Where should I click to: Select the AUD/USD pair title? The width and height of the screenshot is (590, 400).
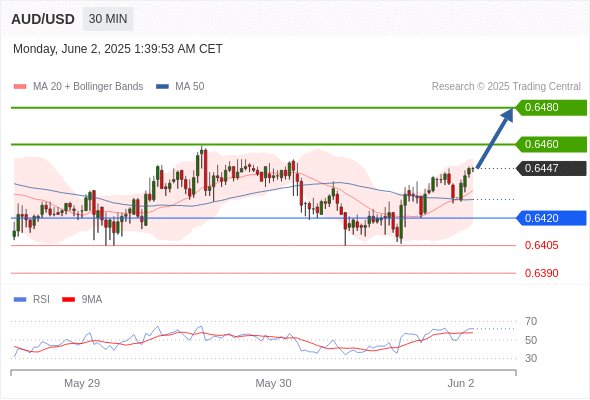tap(43, 19)
